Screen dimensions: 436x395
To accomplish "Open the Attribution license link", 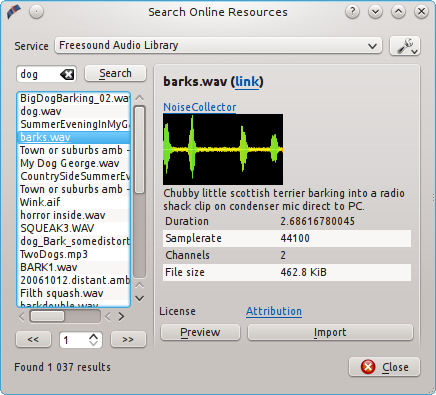I will (x=274, y=311).
